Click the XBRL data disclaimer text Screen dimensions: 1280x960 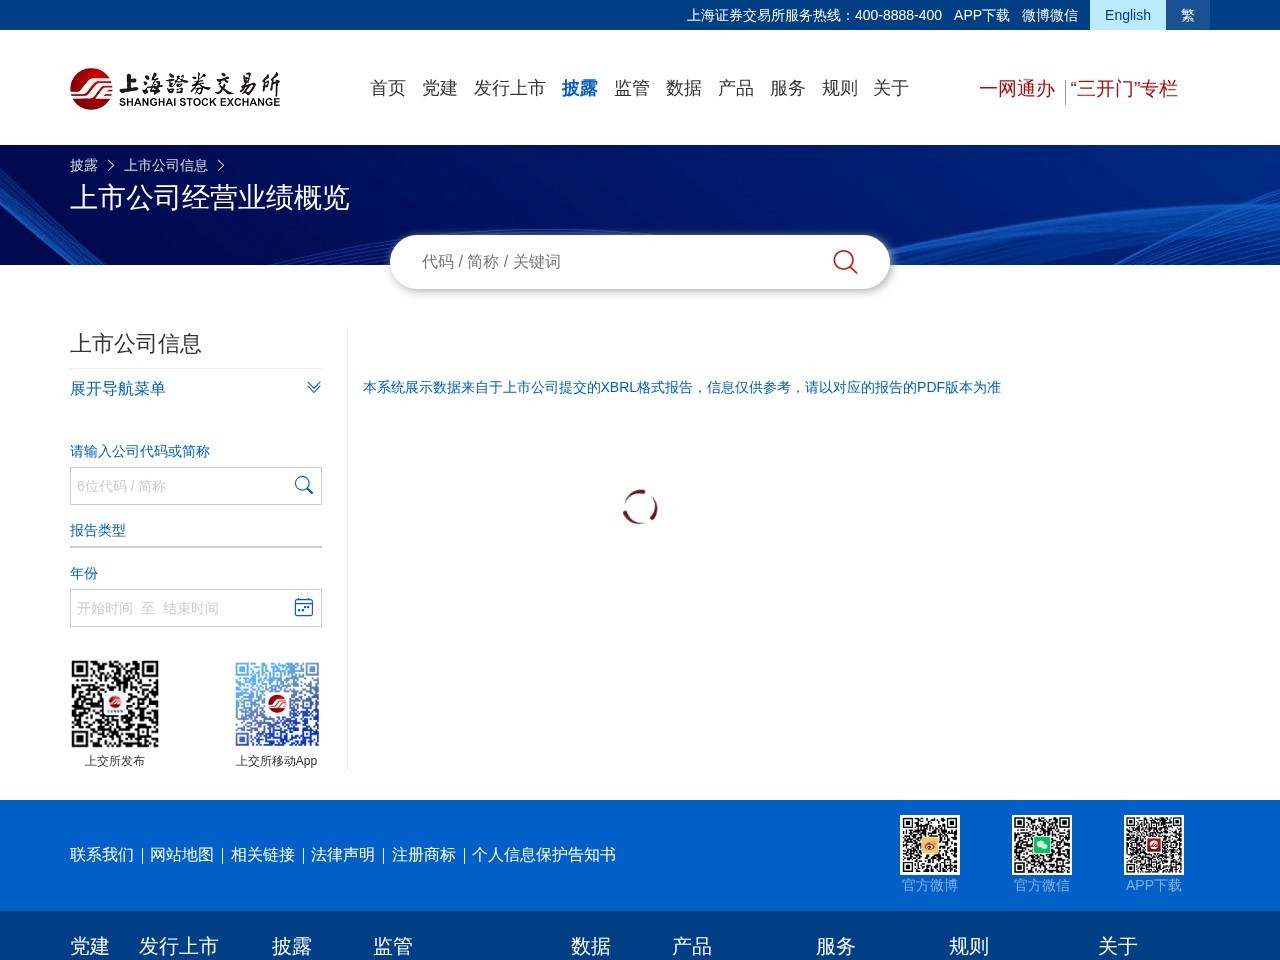click(682, 387)
